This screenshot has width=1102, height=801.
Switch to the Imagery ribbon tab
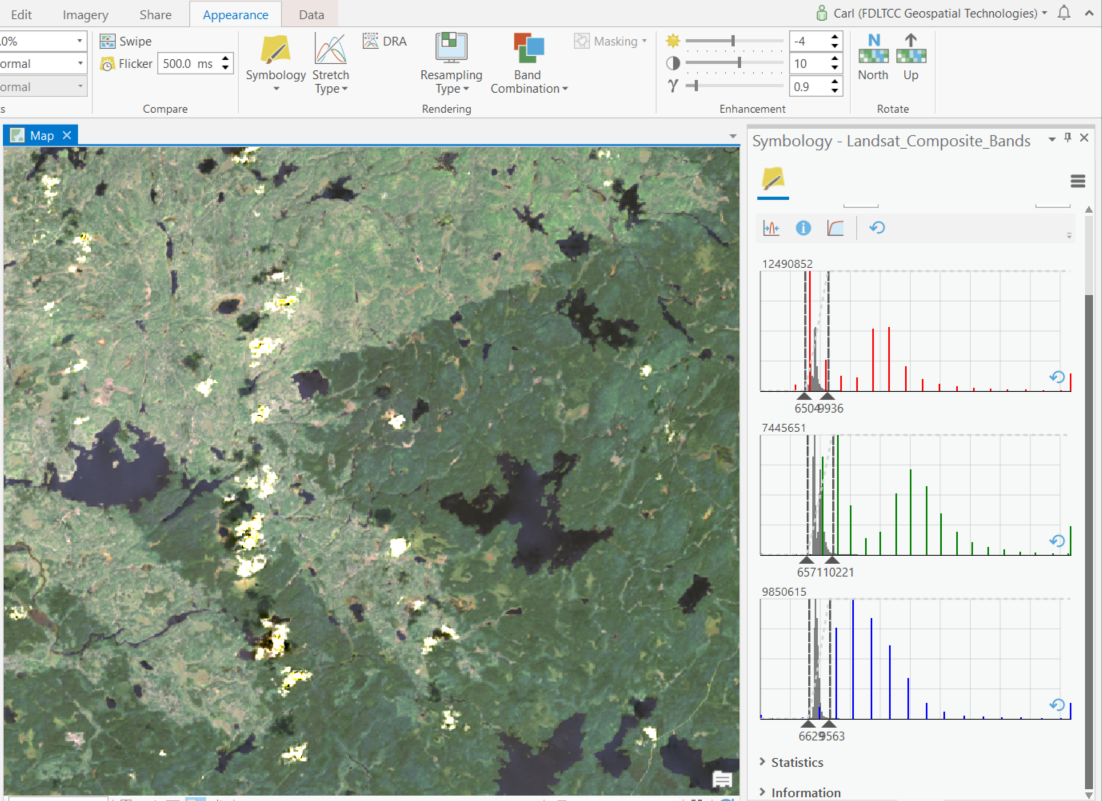(85, 14)
